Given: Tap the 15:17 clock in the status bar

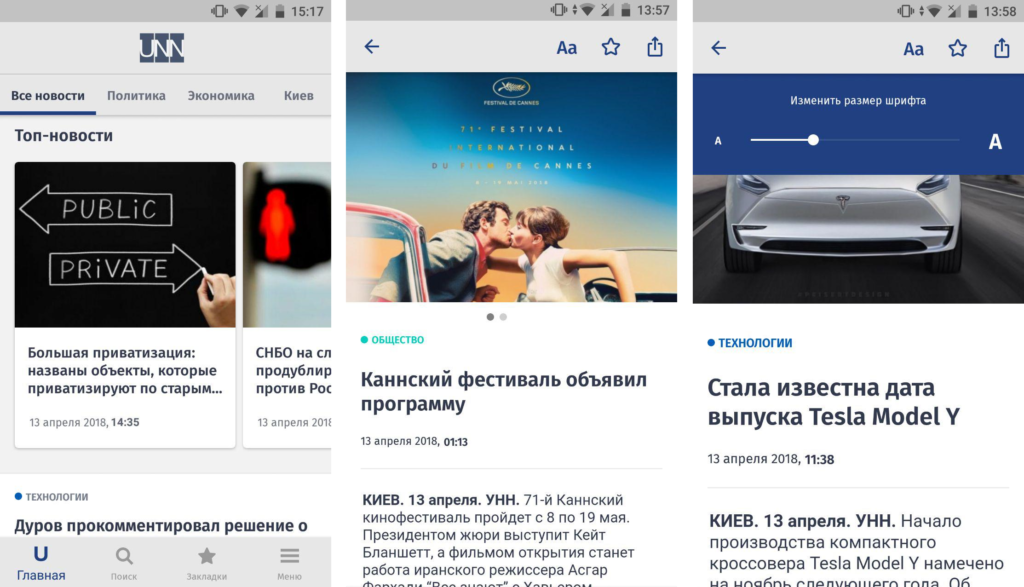Looking at the screenshot, I should click(307, 11).
